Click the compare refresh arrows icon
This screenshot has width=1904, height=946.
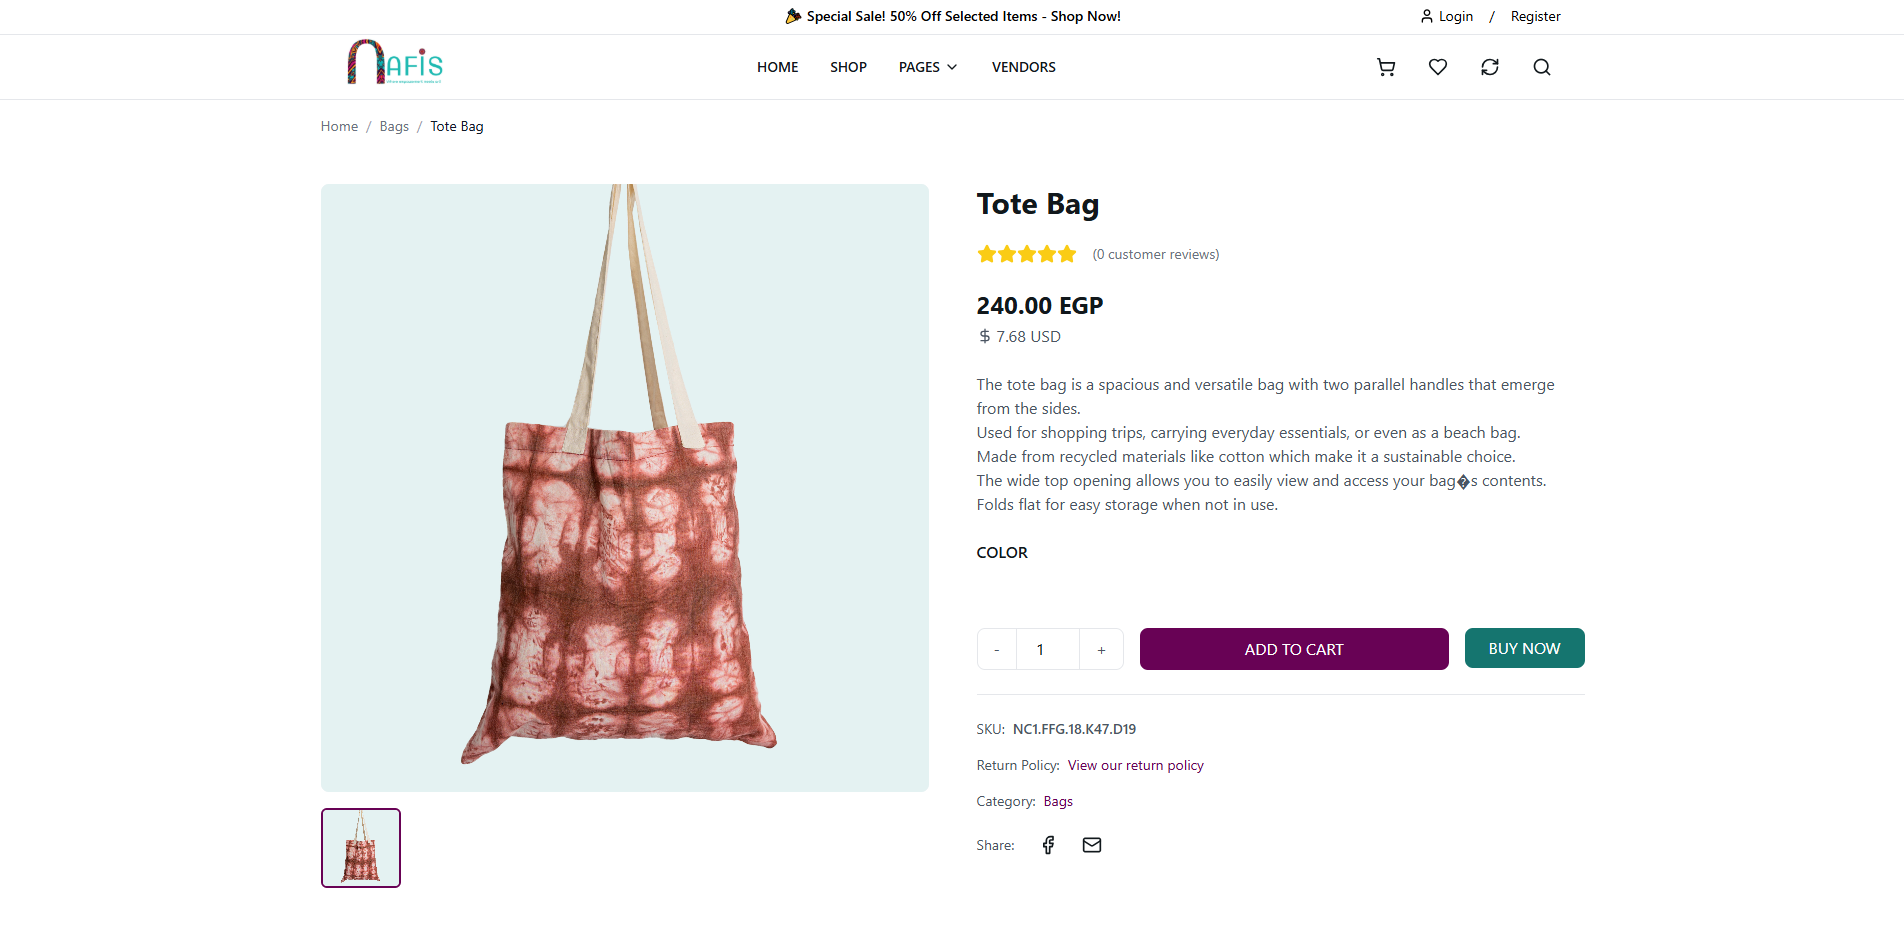point(1490,67)
